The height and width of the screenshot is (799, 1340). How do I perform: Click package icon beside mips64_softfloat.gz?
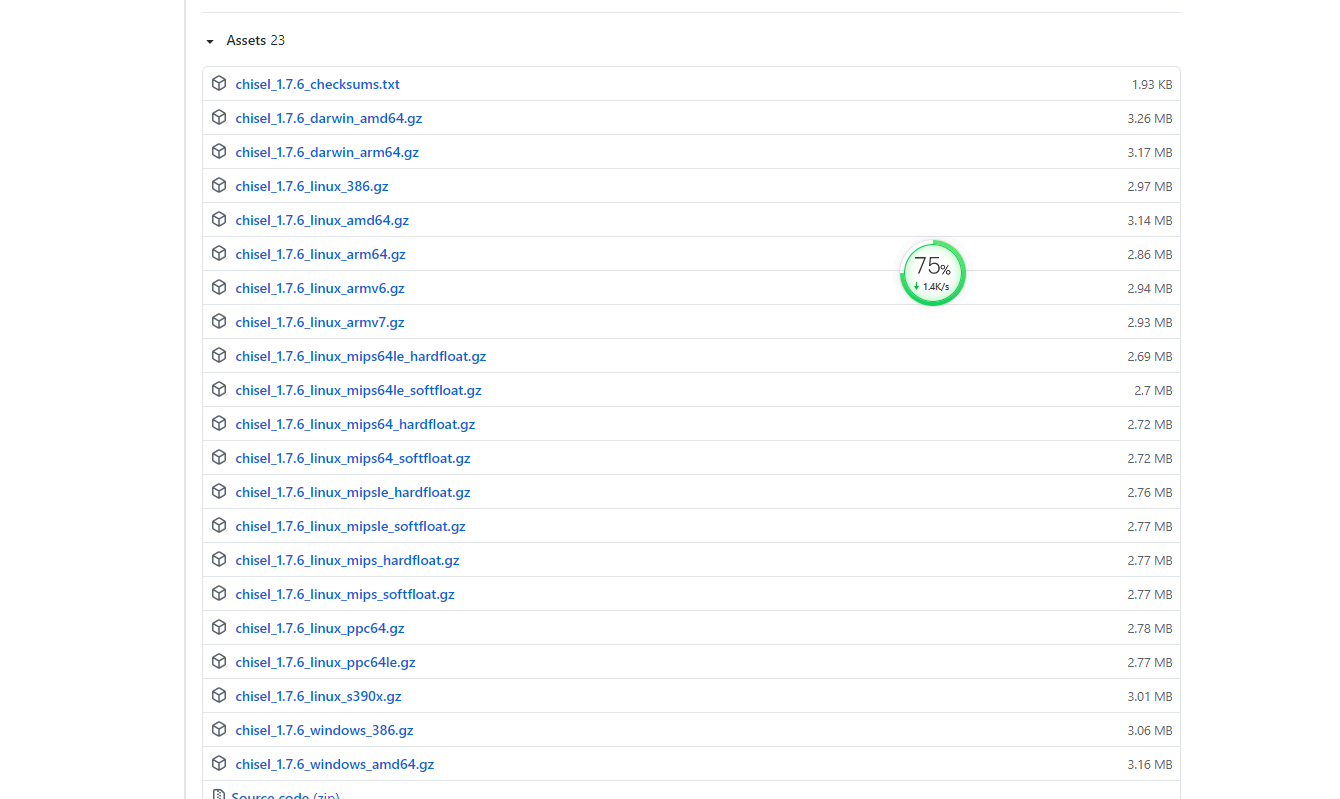219,458
